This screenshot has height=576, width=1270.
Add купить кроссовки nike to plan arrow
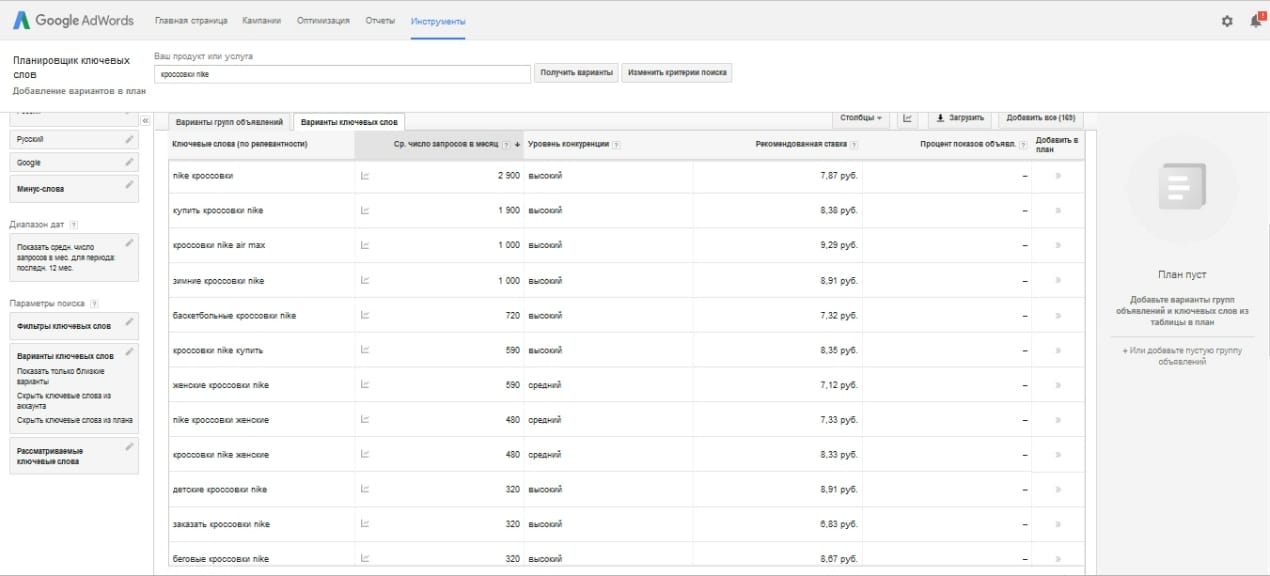coord(1058,211)
